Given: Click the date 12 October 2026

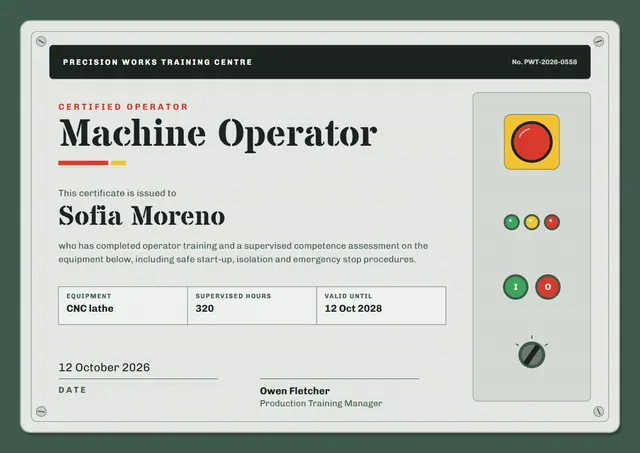Looking at the screenshot, I should pyautogui.click(x=104, y=367).
